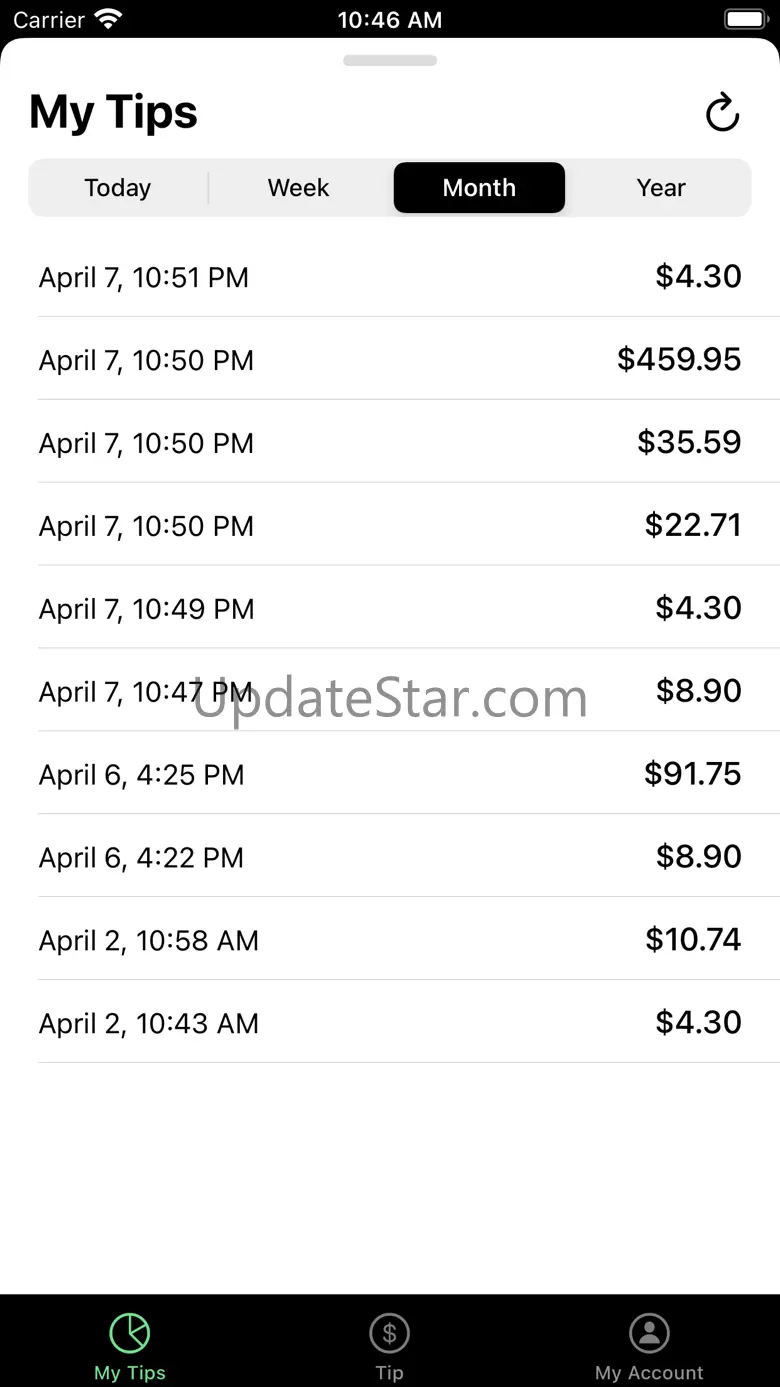This screenshot has height=1387, width=780.
Task: Tap the sheet grabber handle at top
Action: 389,61
